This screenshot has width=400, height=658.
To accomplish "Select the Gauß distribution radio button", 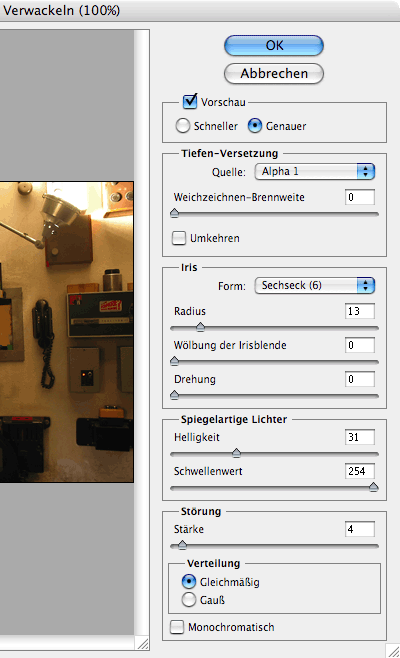I will (189, 600).
